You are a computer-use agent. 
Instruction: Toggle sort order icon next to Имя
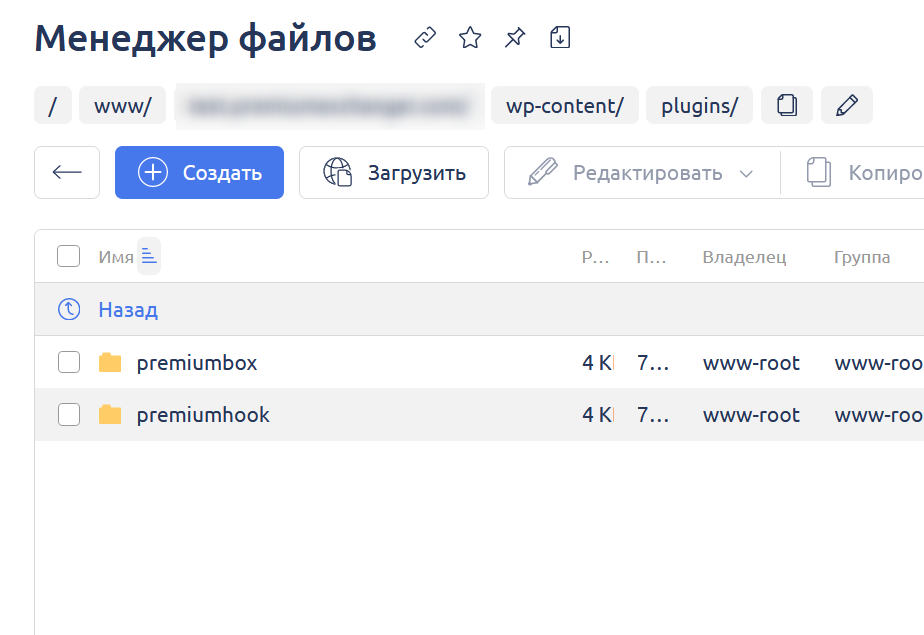tap(149, 257)
